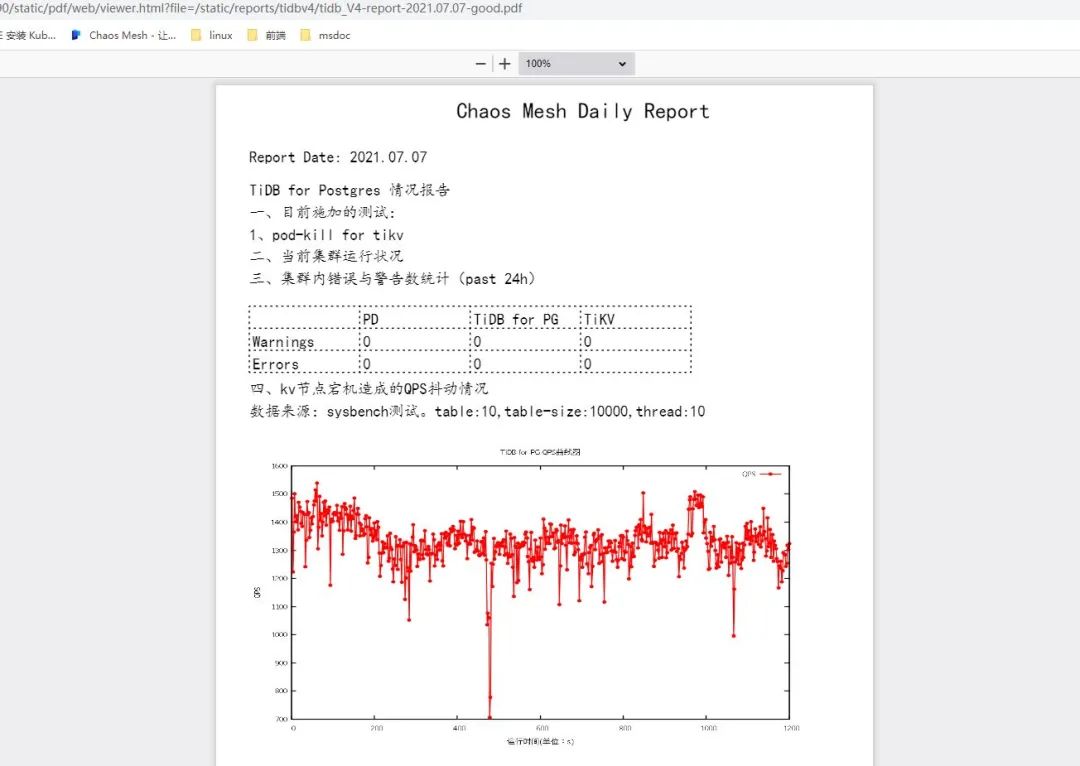Zoom in with the plus button
Screen dimensions: 1080x766
pos(505,63)
